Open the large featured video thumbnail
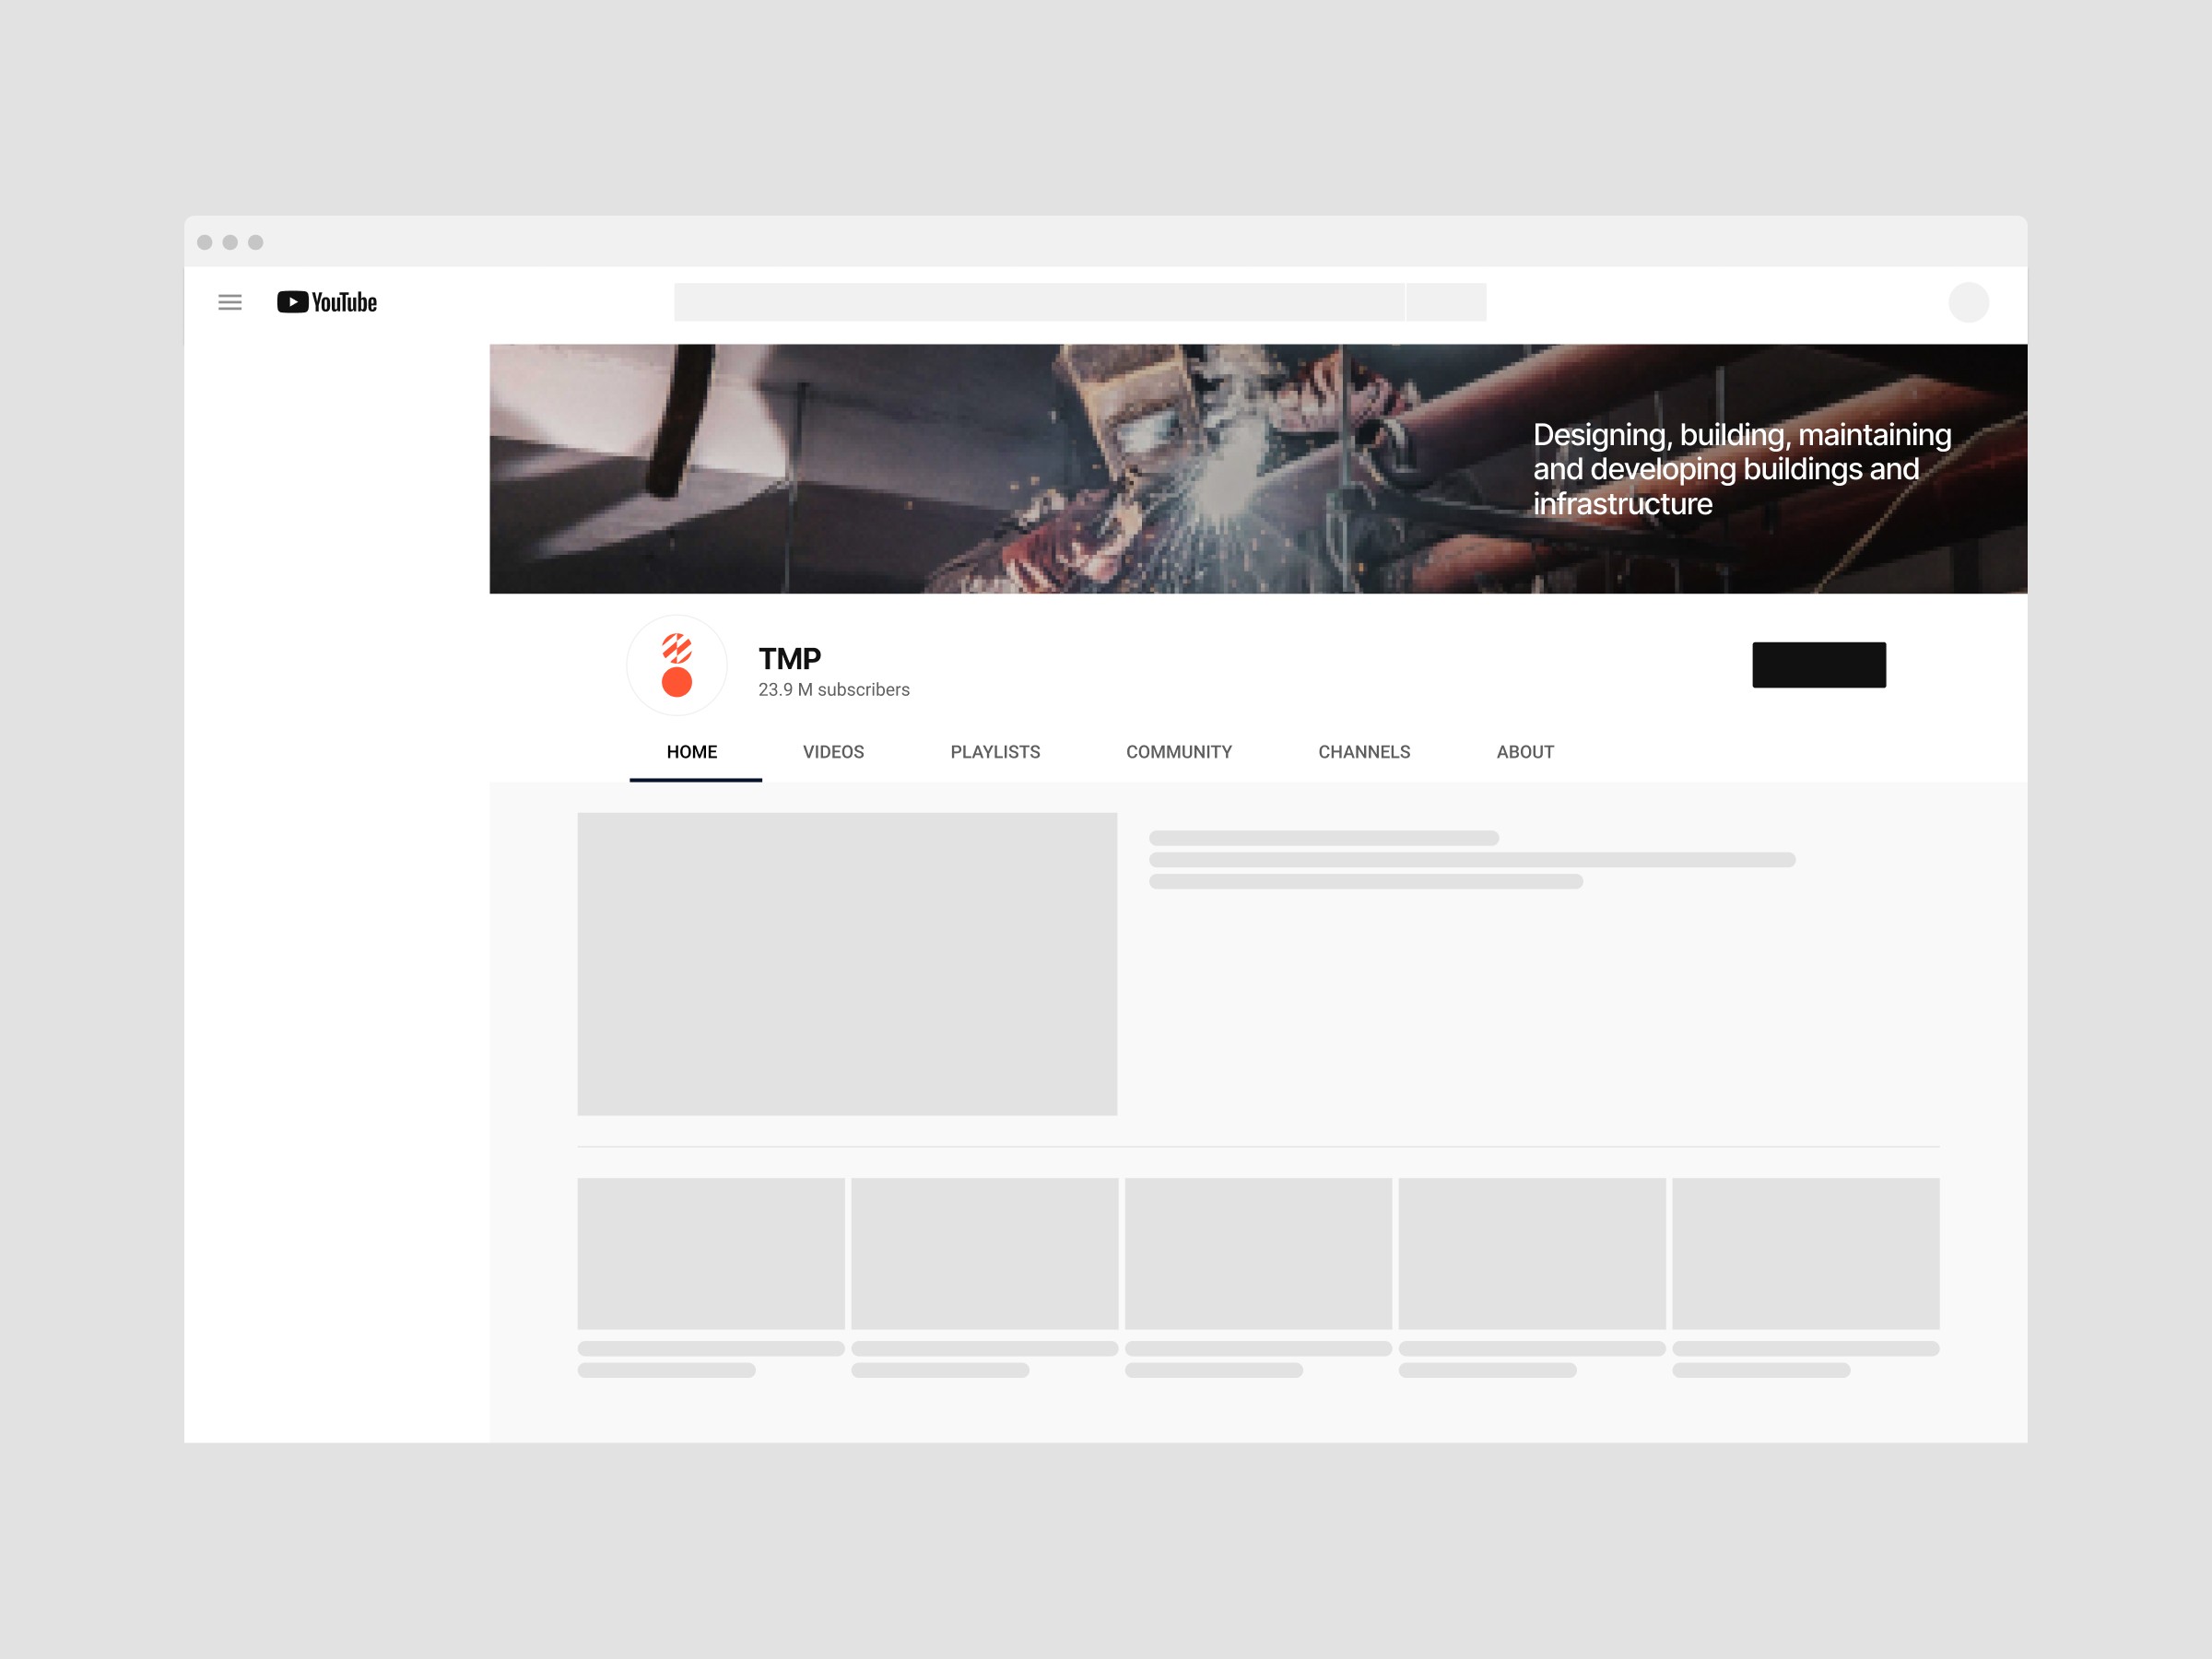2212x1659 pixels. coord(847,964)
